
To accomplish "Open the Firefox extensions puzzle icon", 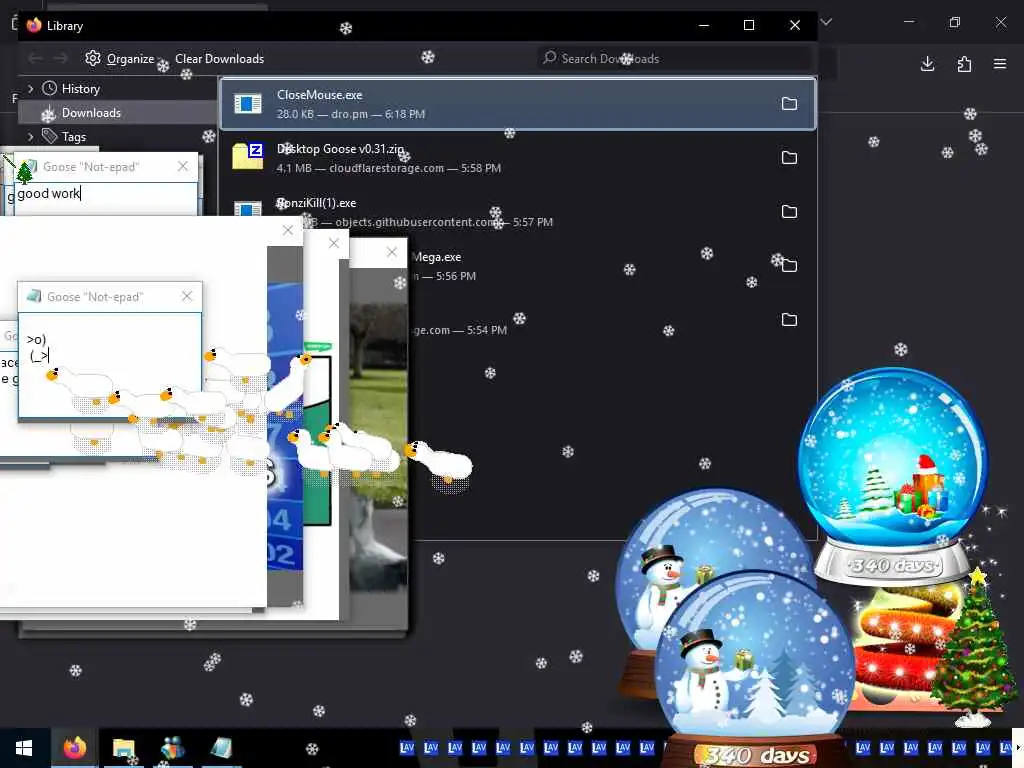I will [x=964, y=63].
